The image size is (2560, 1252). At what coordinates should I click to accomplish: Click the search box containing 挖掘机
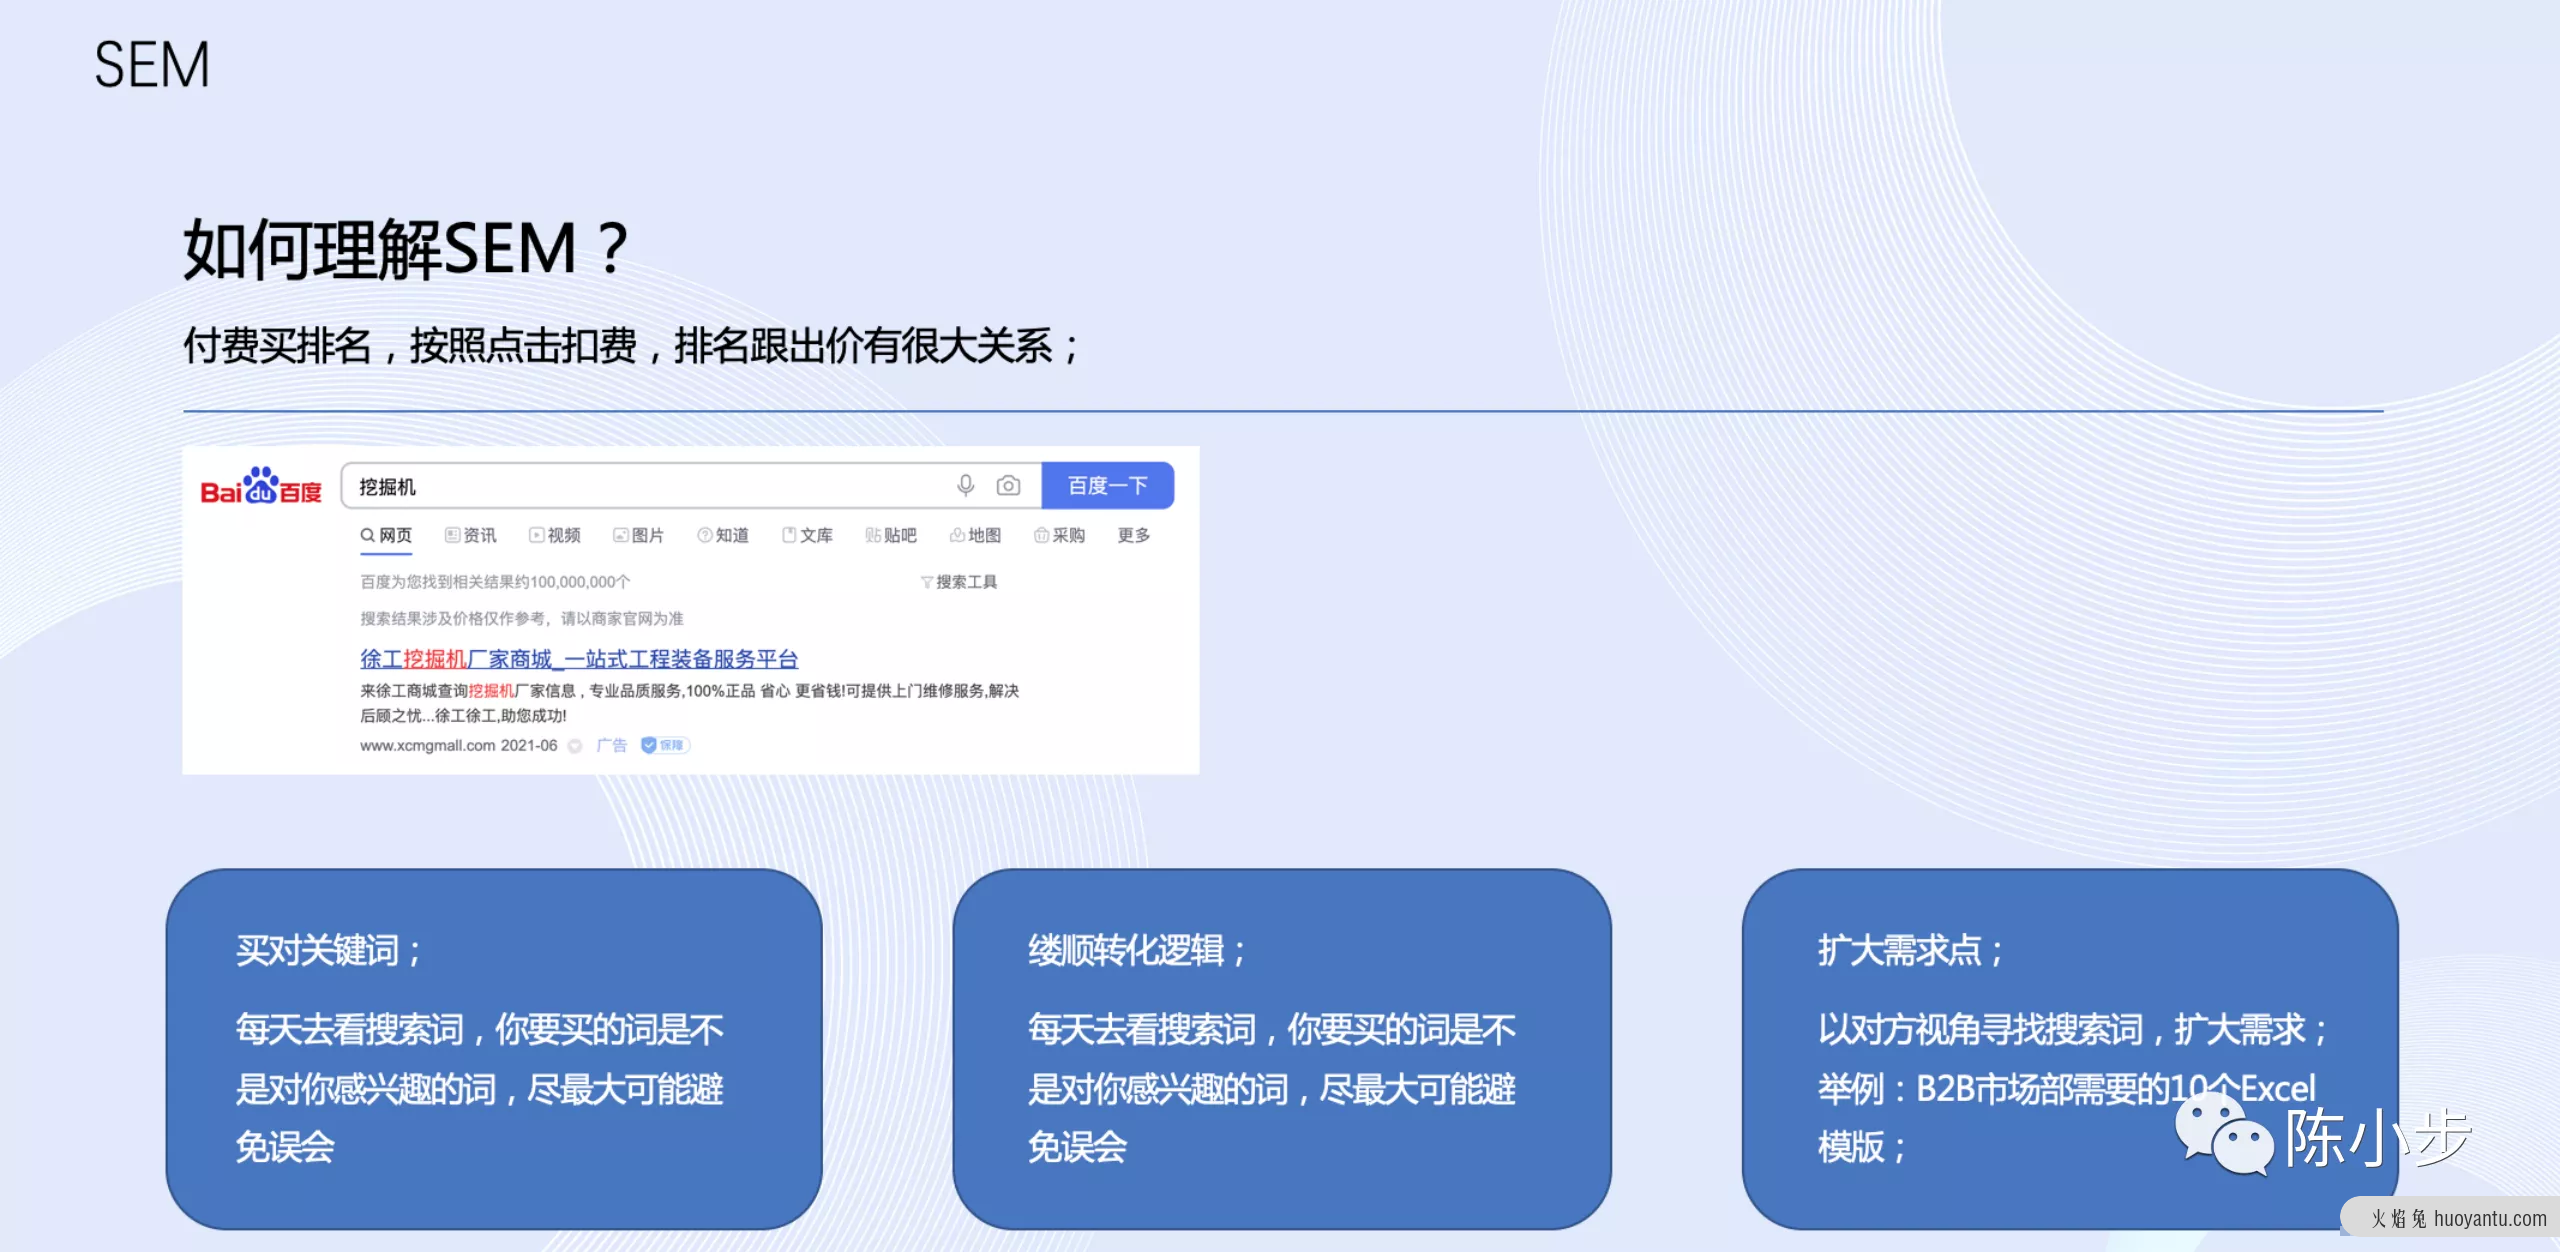691,486
